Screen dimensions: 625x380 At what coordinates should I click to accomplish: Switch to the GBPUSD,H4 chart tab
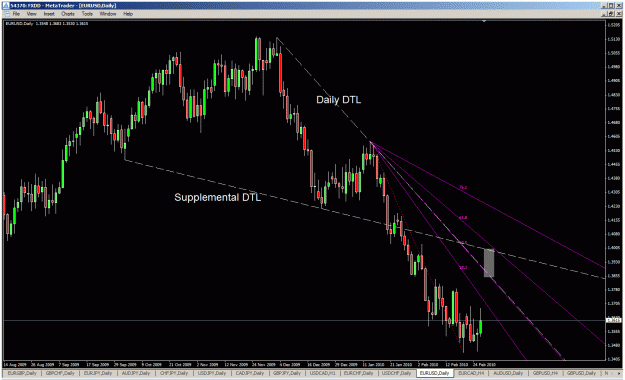(x=545, y=373)
